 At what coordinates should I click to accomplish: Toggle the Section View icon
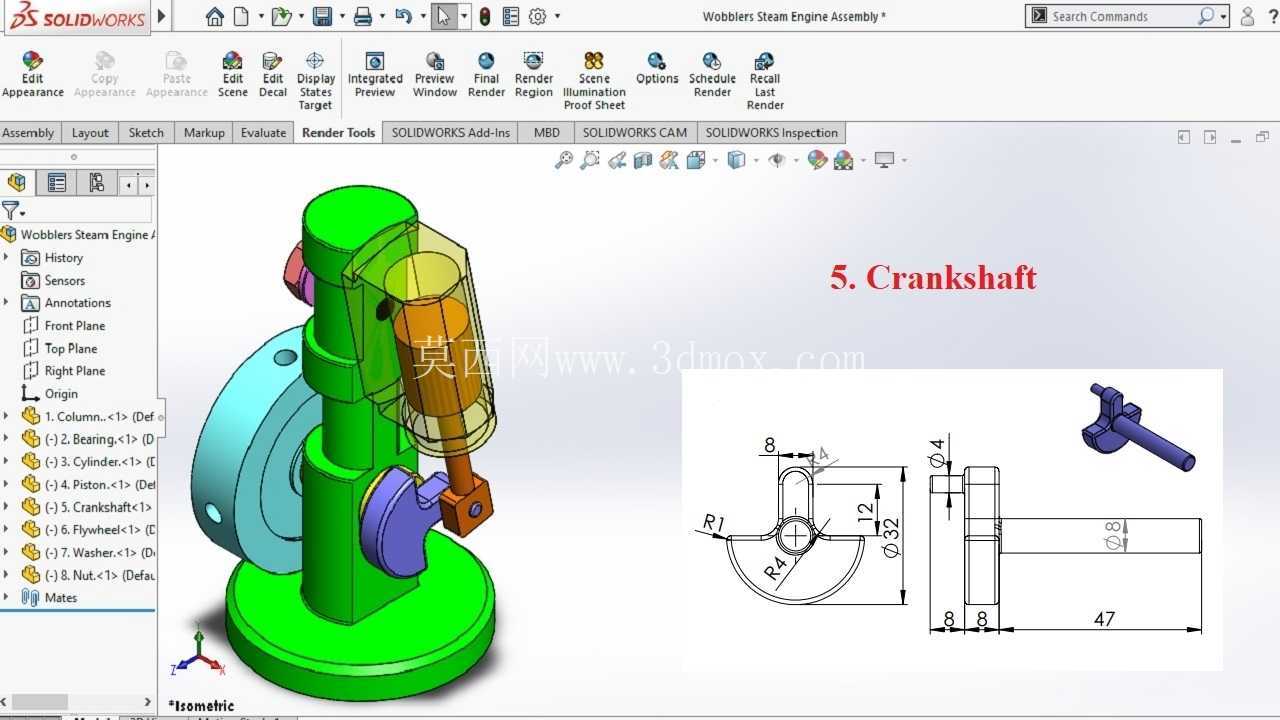[643, 160]
